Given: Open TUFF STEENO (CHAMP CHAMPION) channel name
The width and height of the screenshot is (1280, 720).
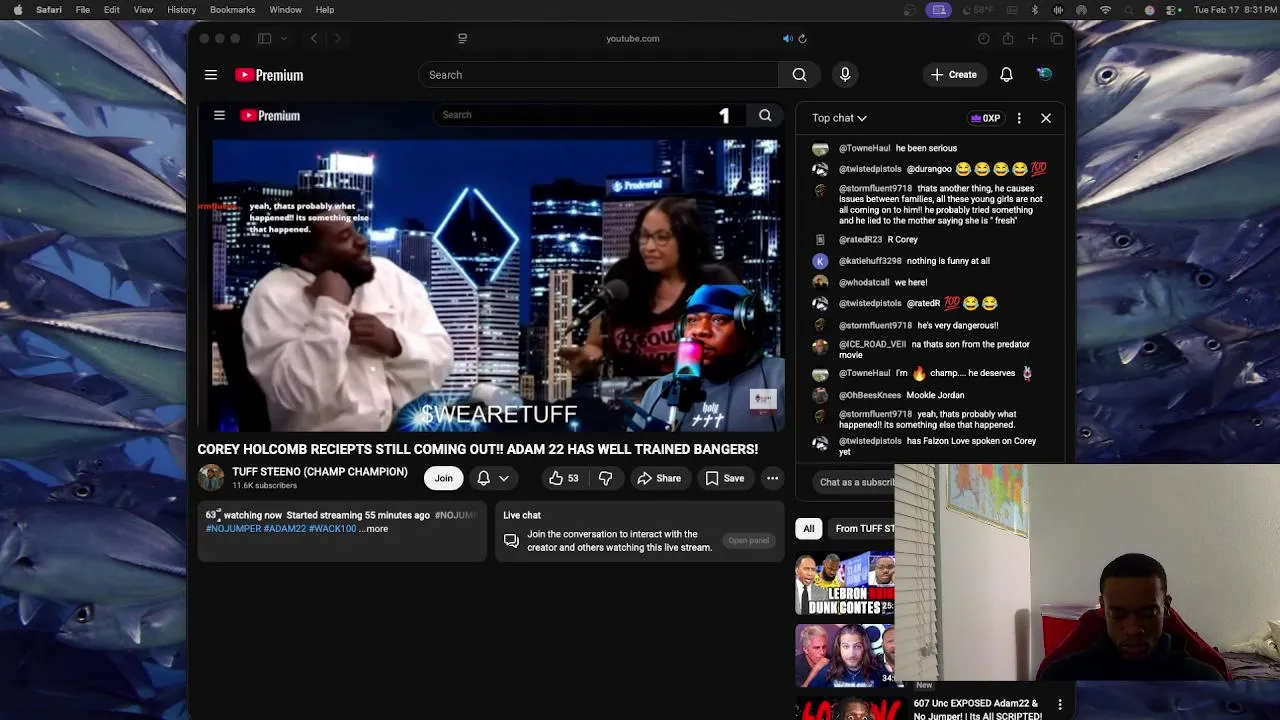Looking at the screenshot, I should (320, 472).
